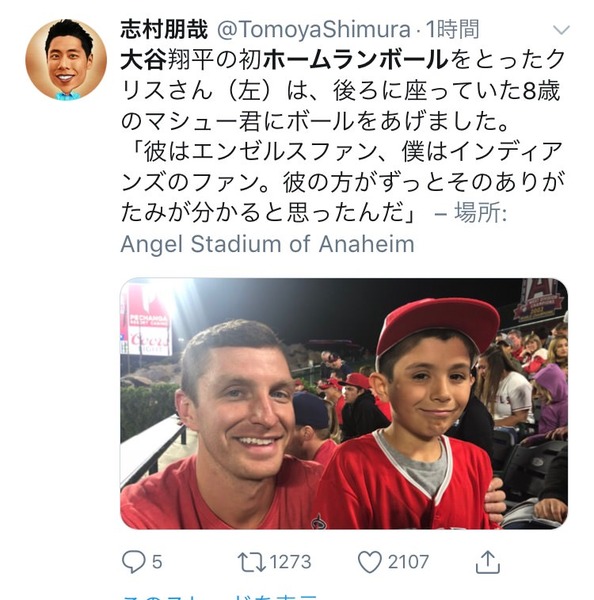Enlarge the attached fan photo

click(344, 403)
